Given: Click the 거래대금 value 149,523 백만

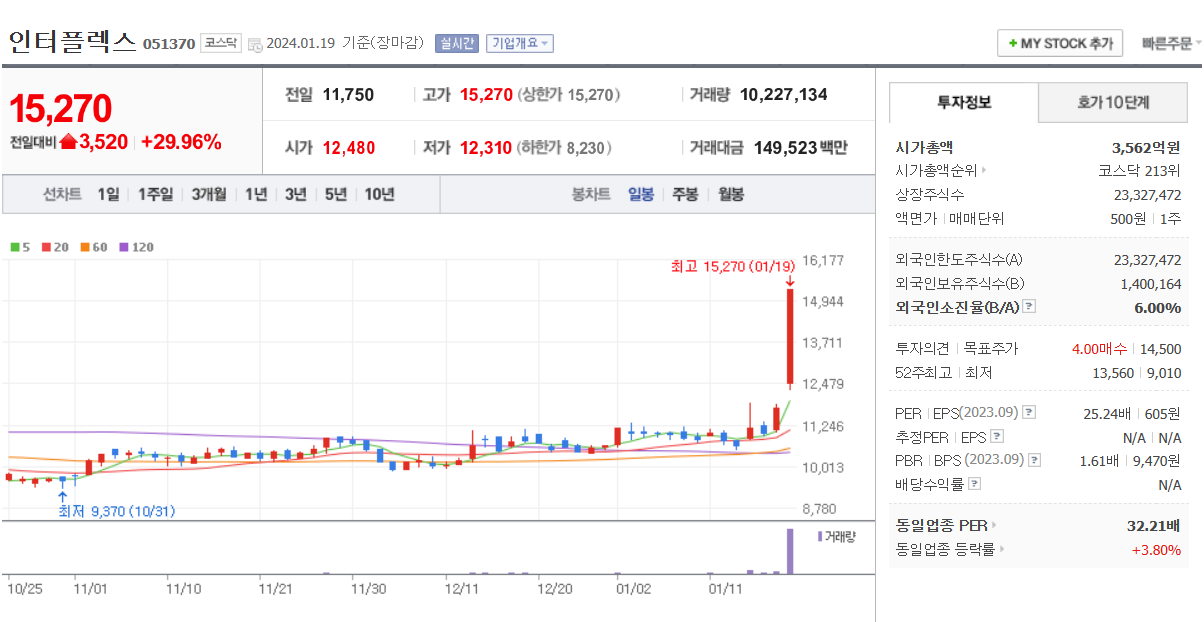Looking at the screenshot, I should pyautogui.click(x=800, y=148).
